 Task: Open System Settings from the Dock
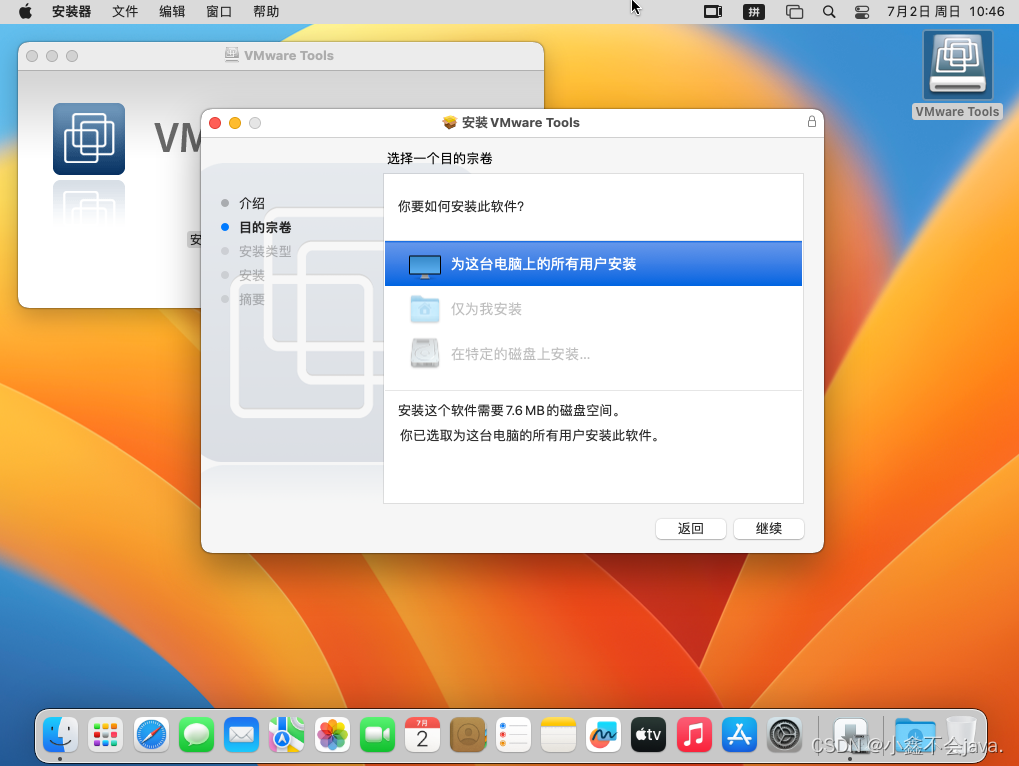point(784,735)
